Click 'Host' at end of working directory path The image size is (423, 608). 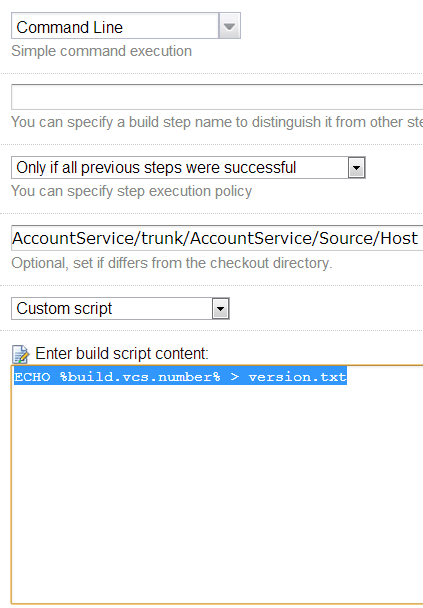click(x=399, y=238)
